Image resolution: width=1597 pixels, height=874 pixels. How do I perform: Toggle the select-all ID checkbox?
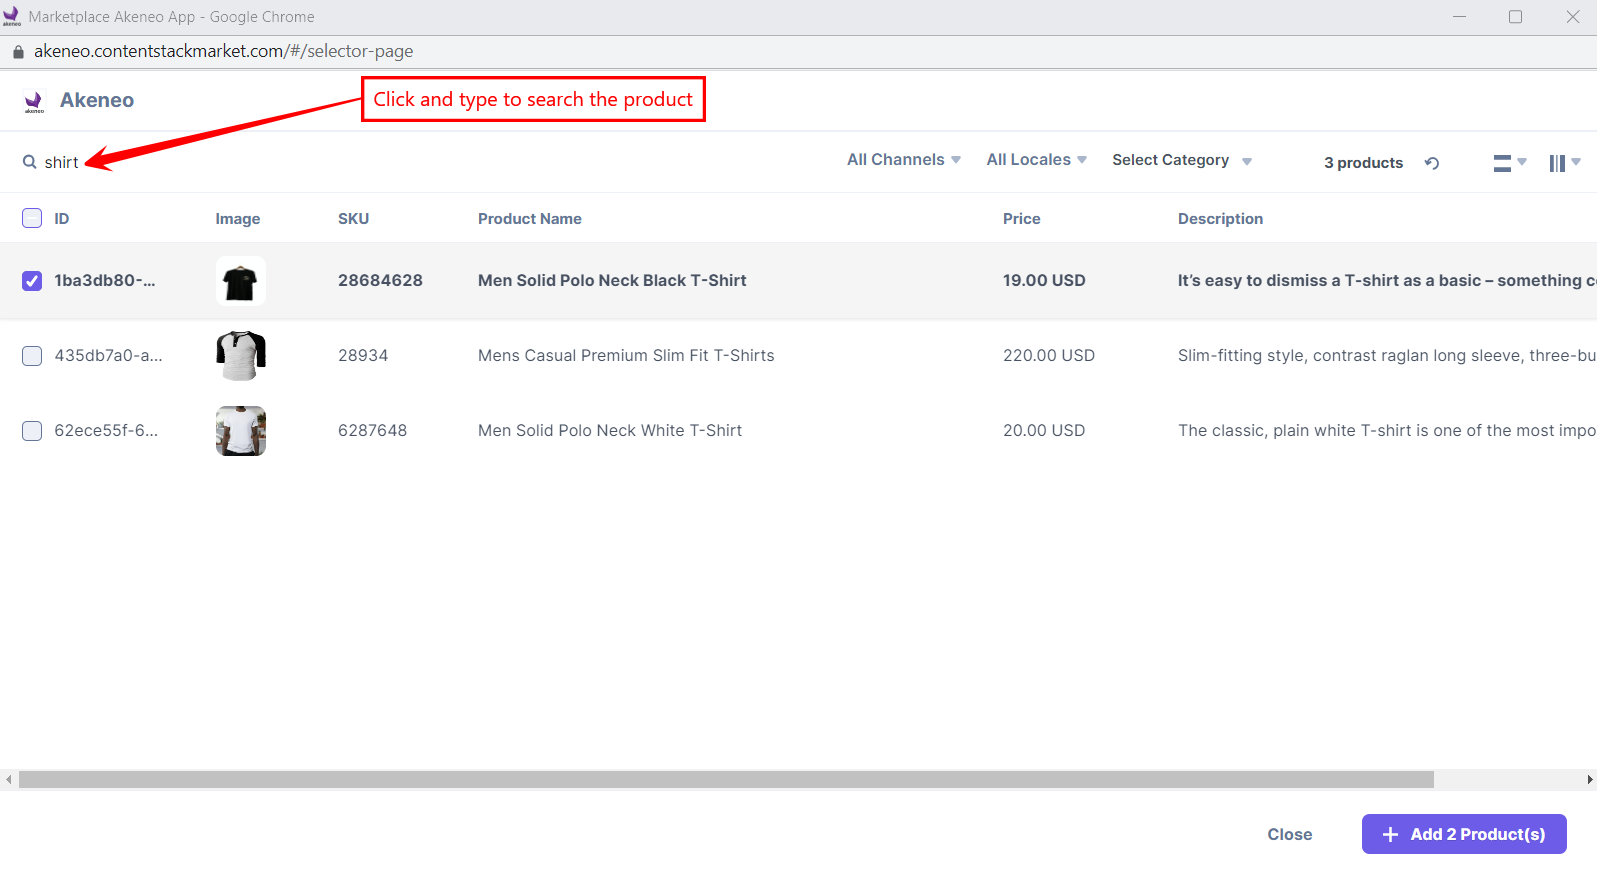click(x=32, y=218)
